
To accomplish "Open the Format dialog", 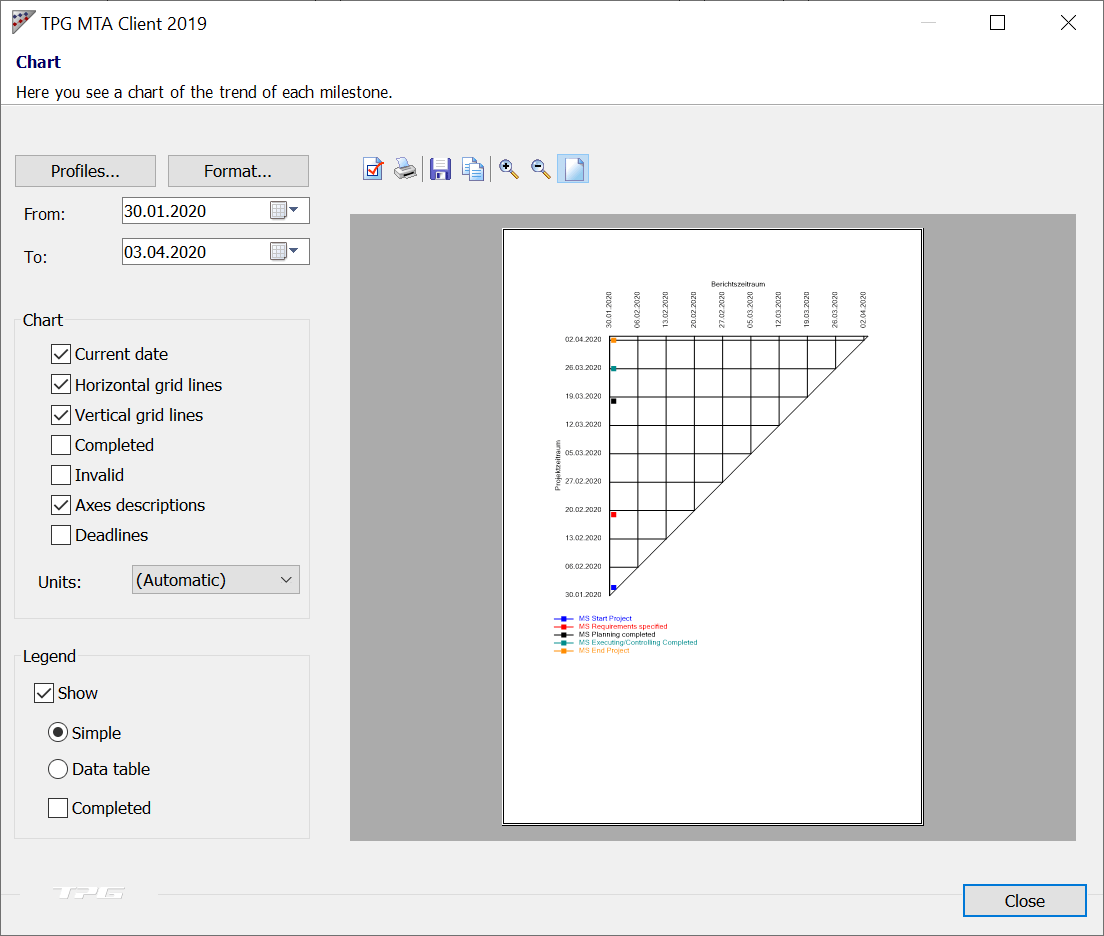I will coord(238,170).
